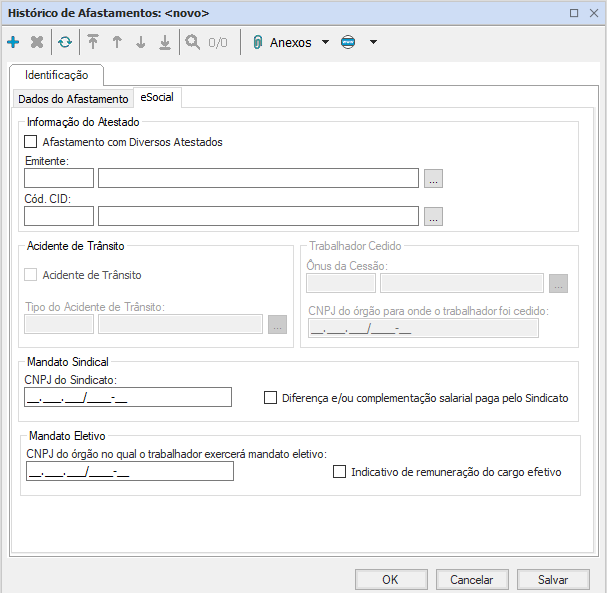Open the Cód. CID lookup ellipsis button
This screenshot has height=593, width=607.
click(x=433, y=216)
